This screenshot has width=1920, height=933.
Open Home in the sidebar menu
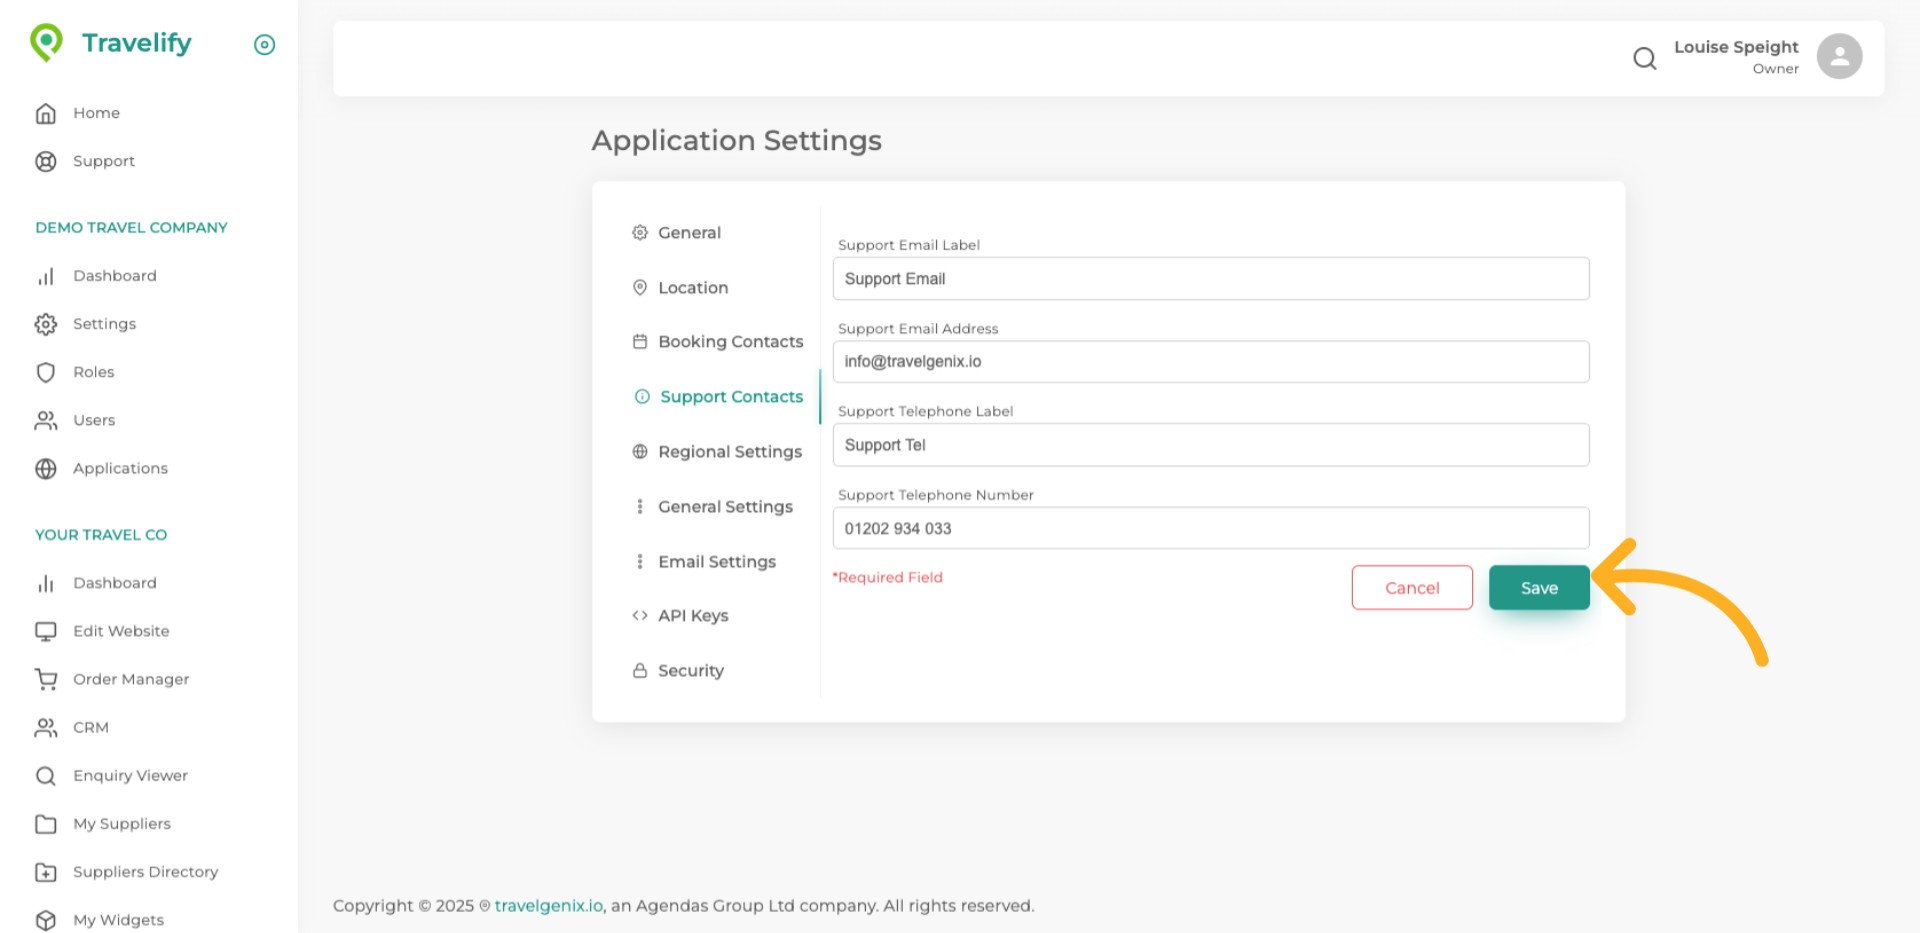96,113
